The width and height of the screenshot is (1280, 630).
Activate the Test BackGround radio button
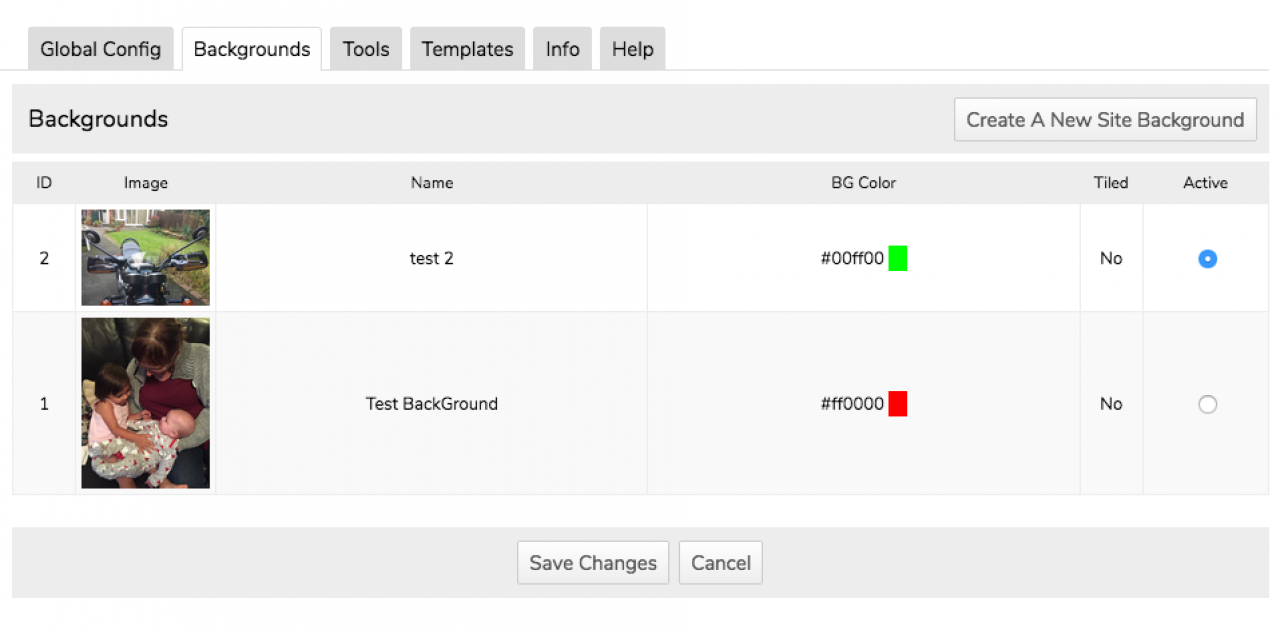(x=1207, y=405)
